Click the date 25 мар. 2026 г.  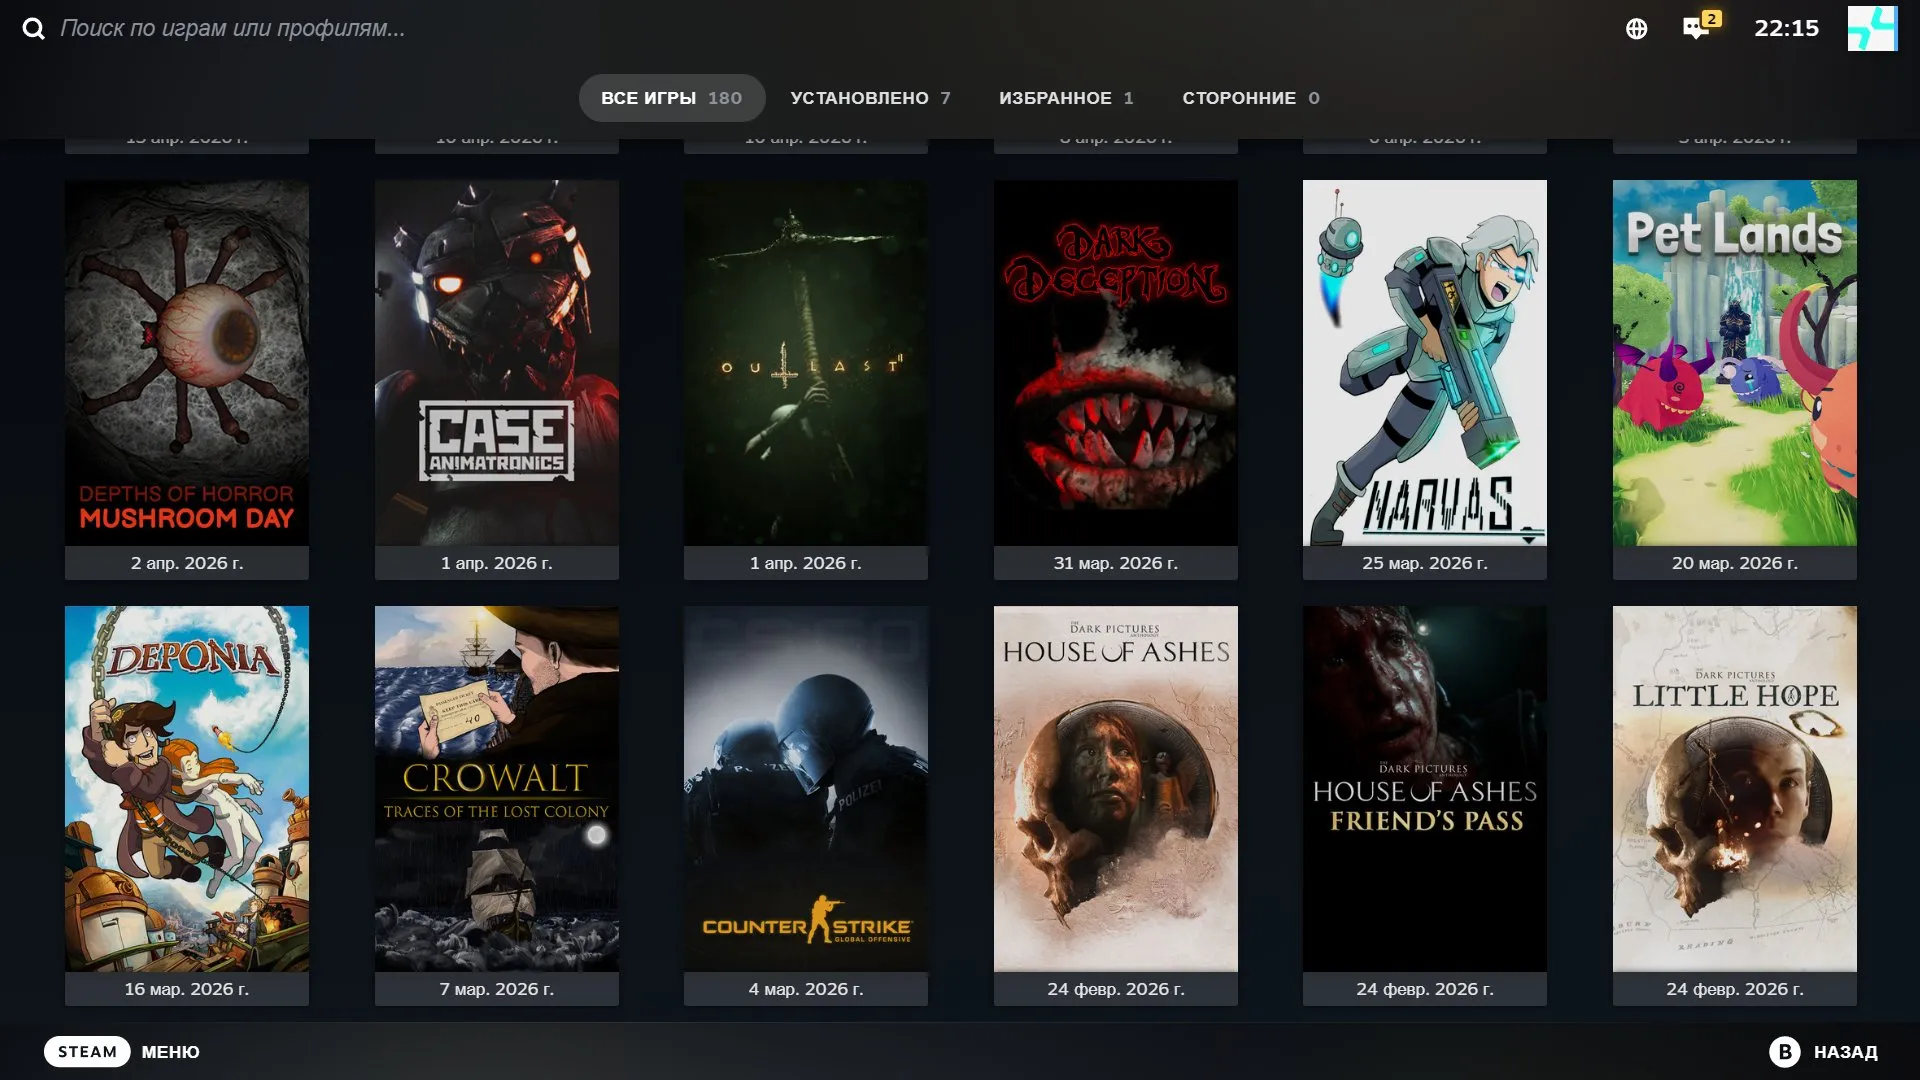tap(1425, 563)
